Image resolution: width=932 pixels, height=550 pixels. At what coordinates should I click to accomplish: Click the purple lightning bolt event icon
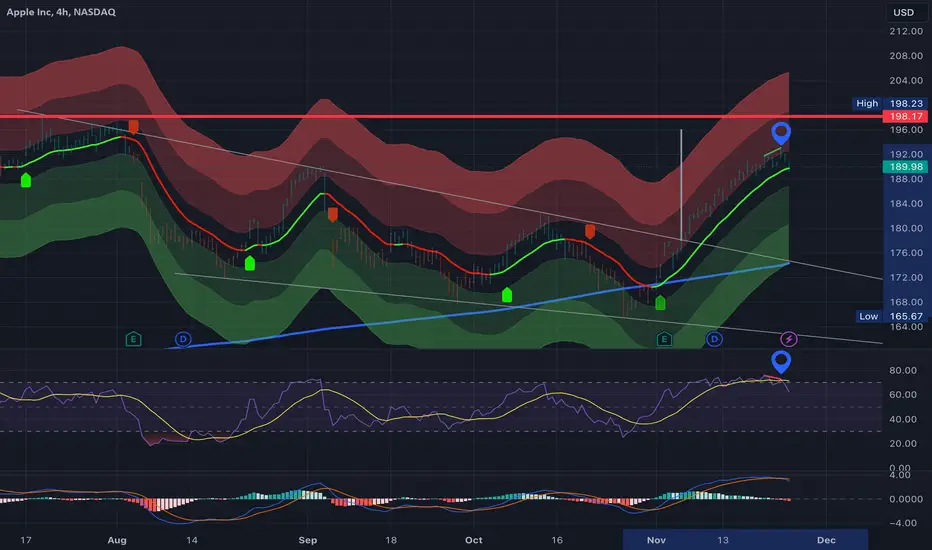789,340
